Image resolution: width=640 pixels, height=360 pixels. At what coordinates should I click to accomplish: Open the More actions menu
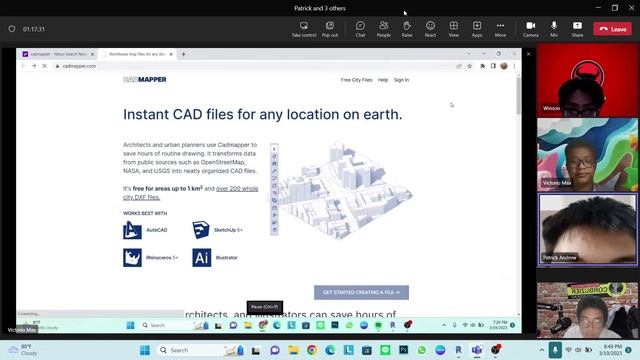500,29
